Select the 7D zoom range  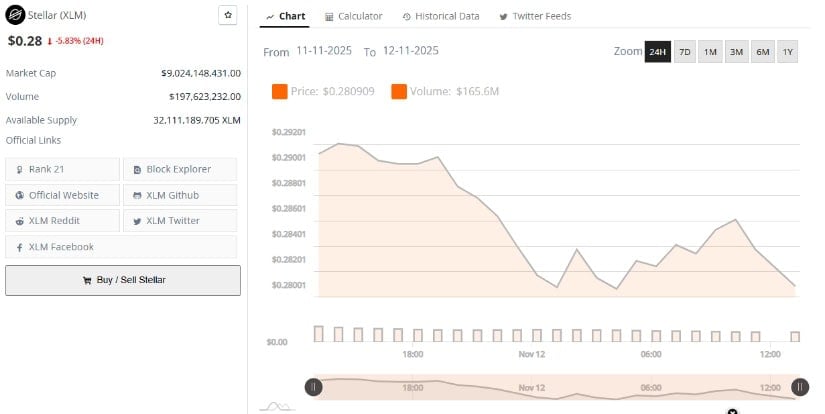684,52
